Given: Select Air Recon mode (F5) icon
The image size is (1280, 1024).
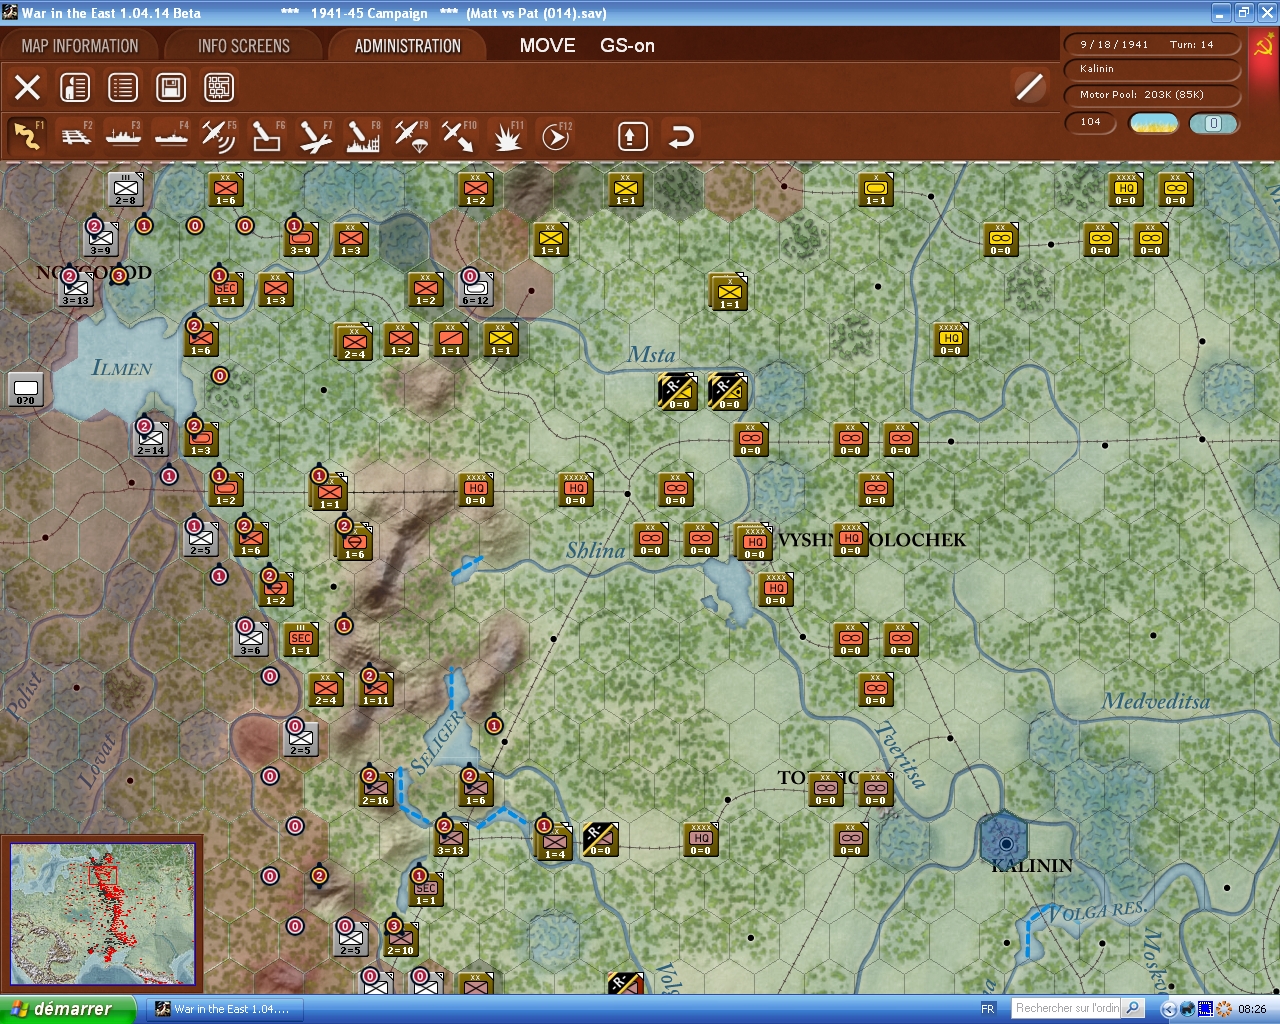Looking at the screenshot, I should 218,135.
